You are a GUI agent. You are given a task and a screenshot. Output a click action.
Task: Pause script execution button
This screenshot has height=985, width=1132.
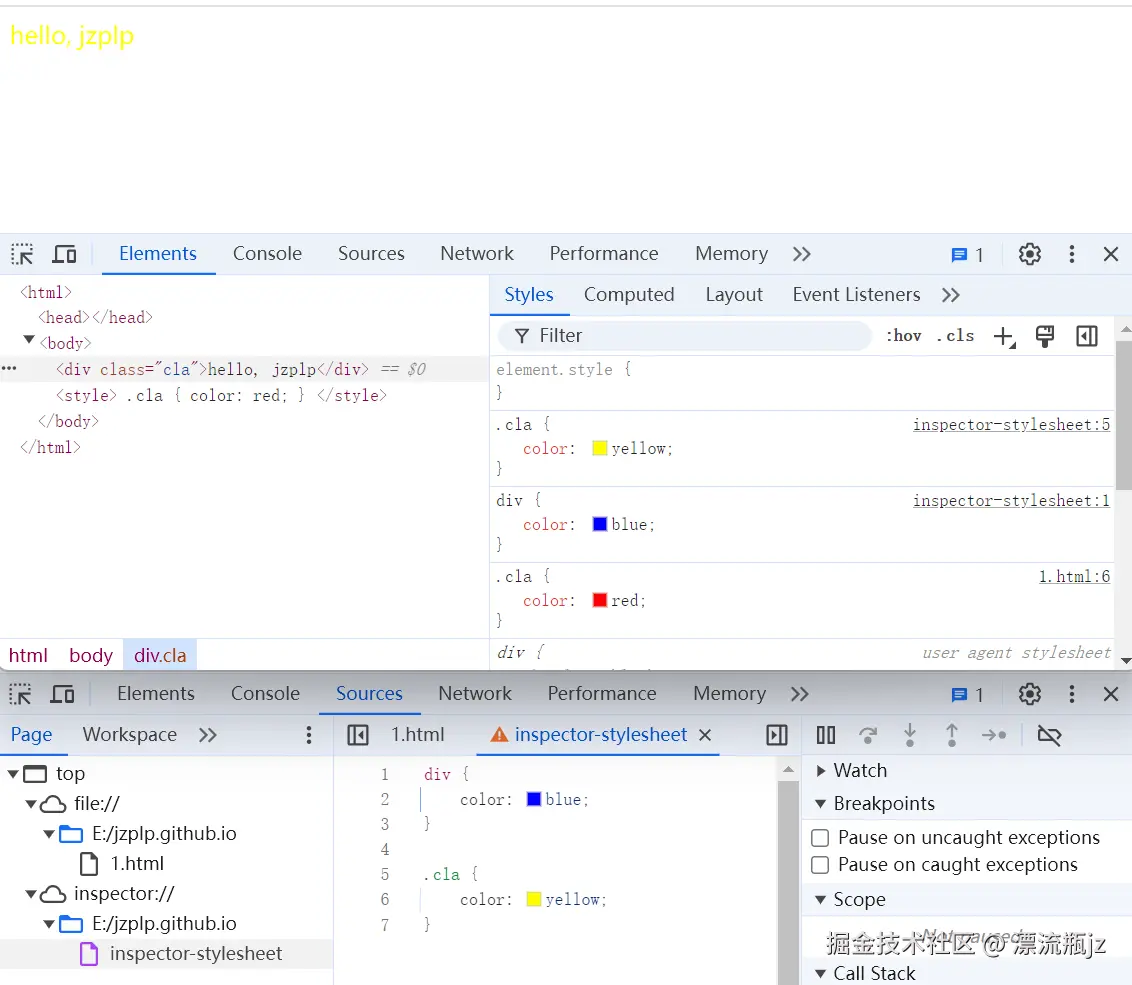pyautogui.click(x=826, y=735)
